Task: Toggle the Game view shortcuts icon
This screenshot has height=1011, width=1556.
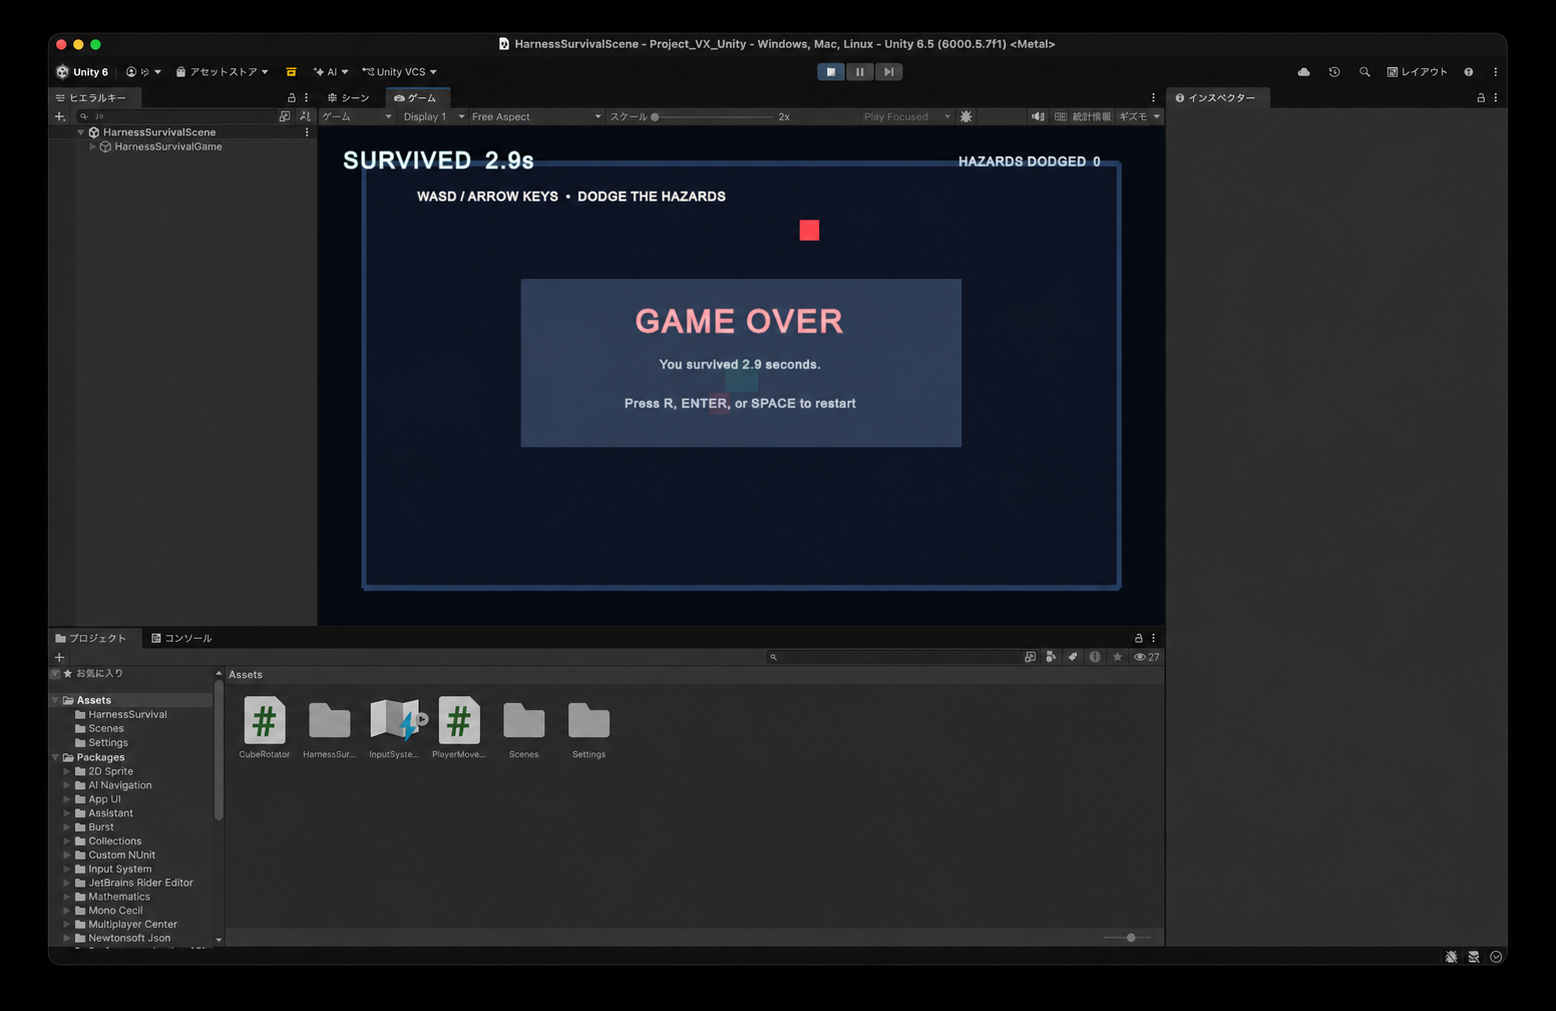Action: point(1060,117)
